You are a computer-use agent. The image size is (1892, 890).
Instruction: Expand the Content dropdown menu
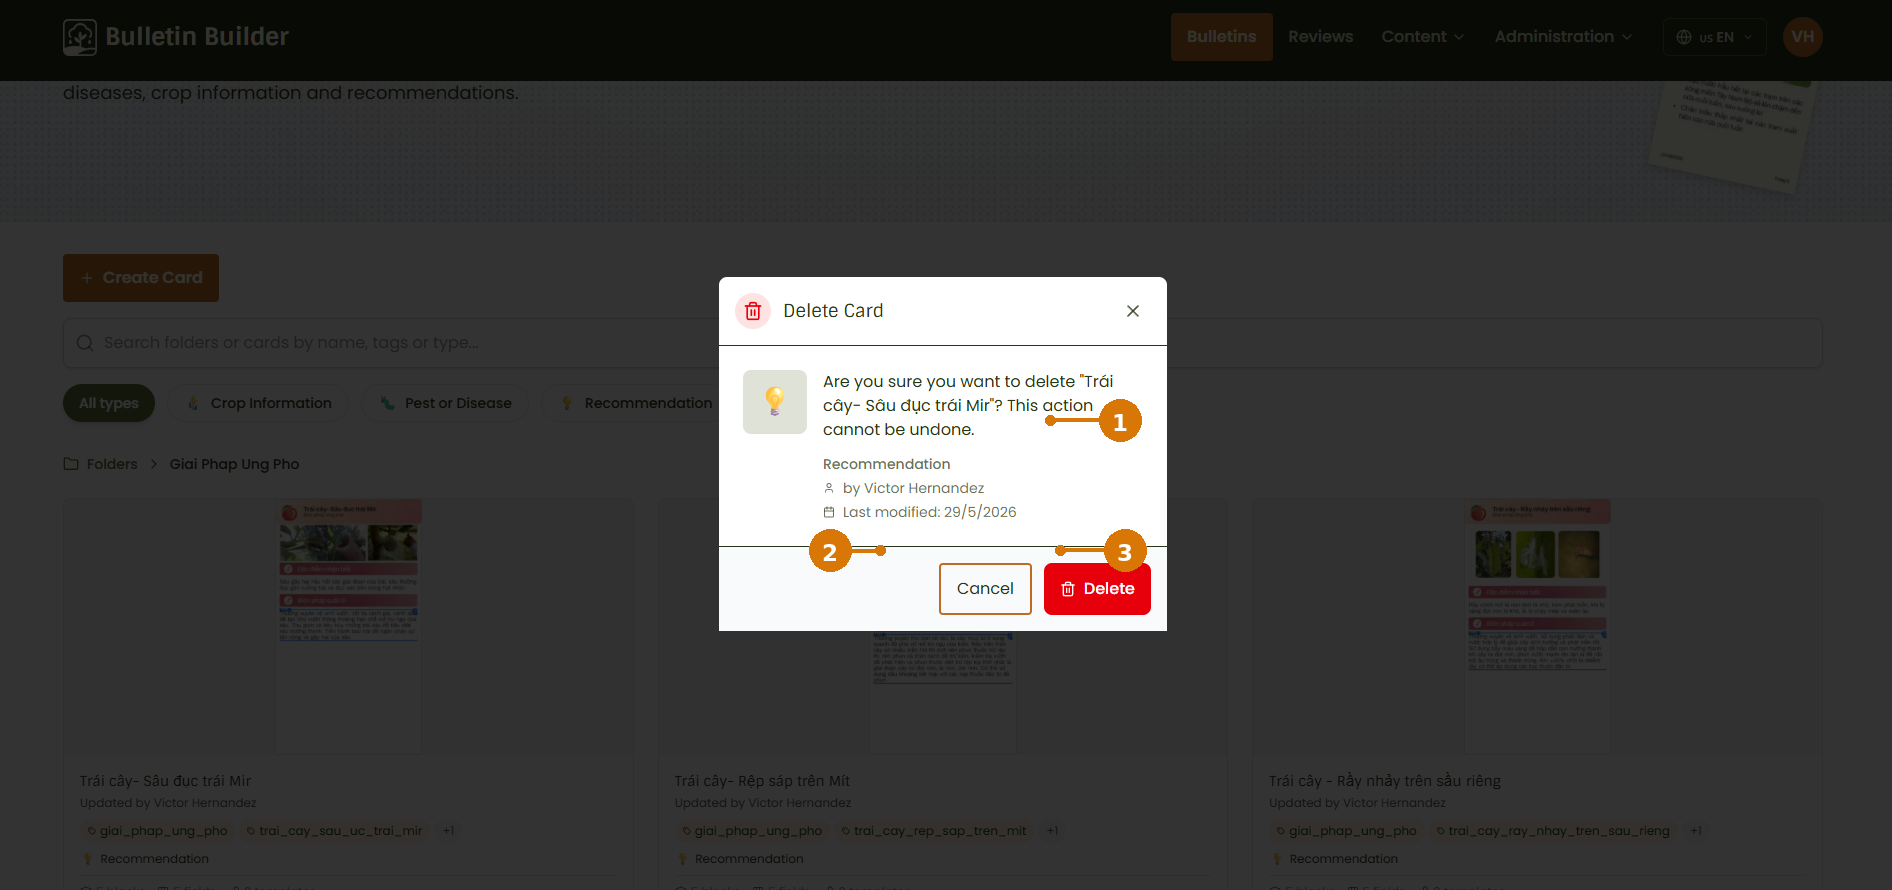[x=1422, y=37]
